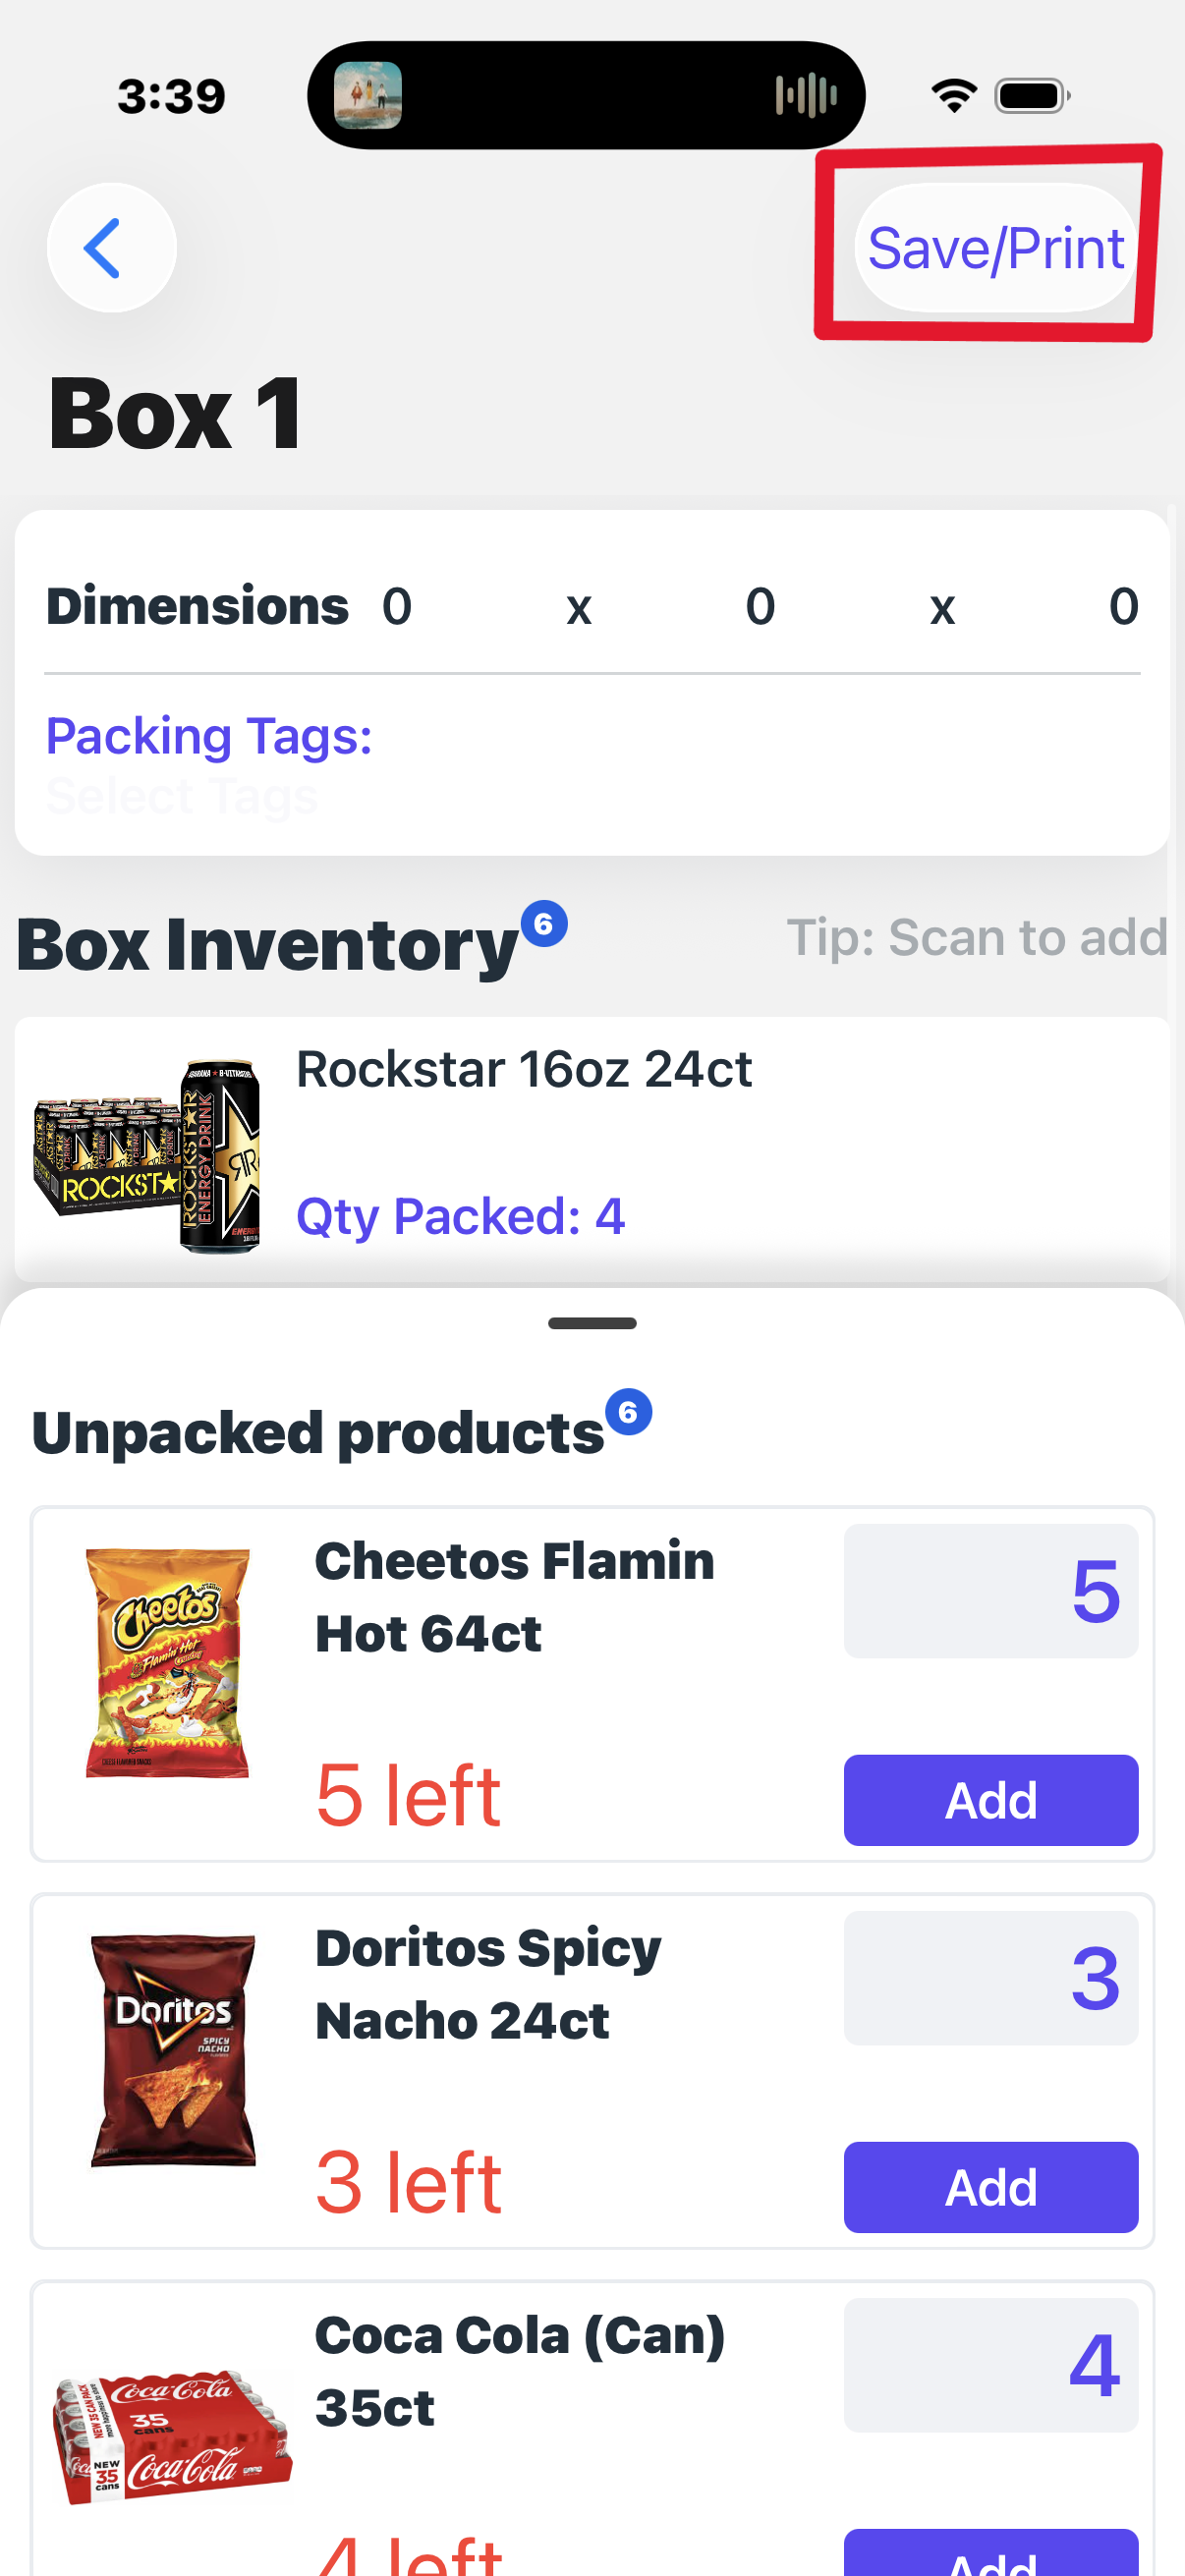Edit the second dimension field
The height and width of the screenshot is (2576, 1185).
point(760,607)
